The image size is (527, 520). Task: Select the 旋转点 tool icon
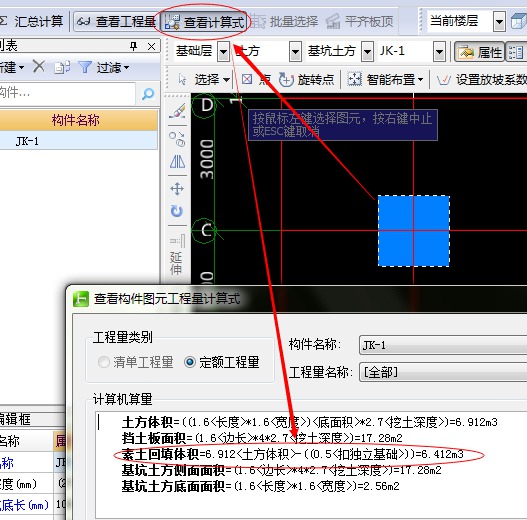286,80
